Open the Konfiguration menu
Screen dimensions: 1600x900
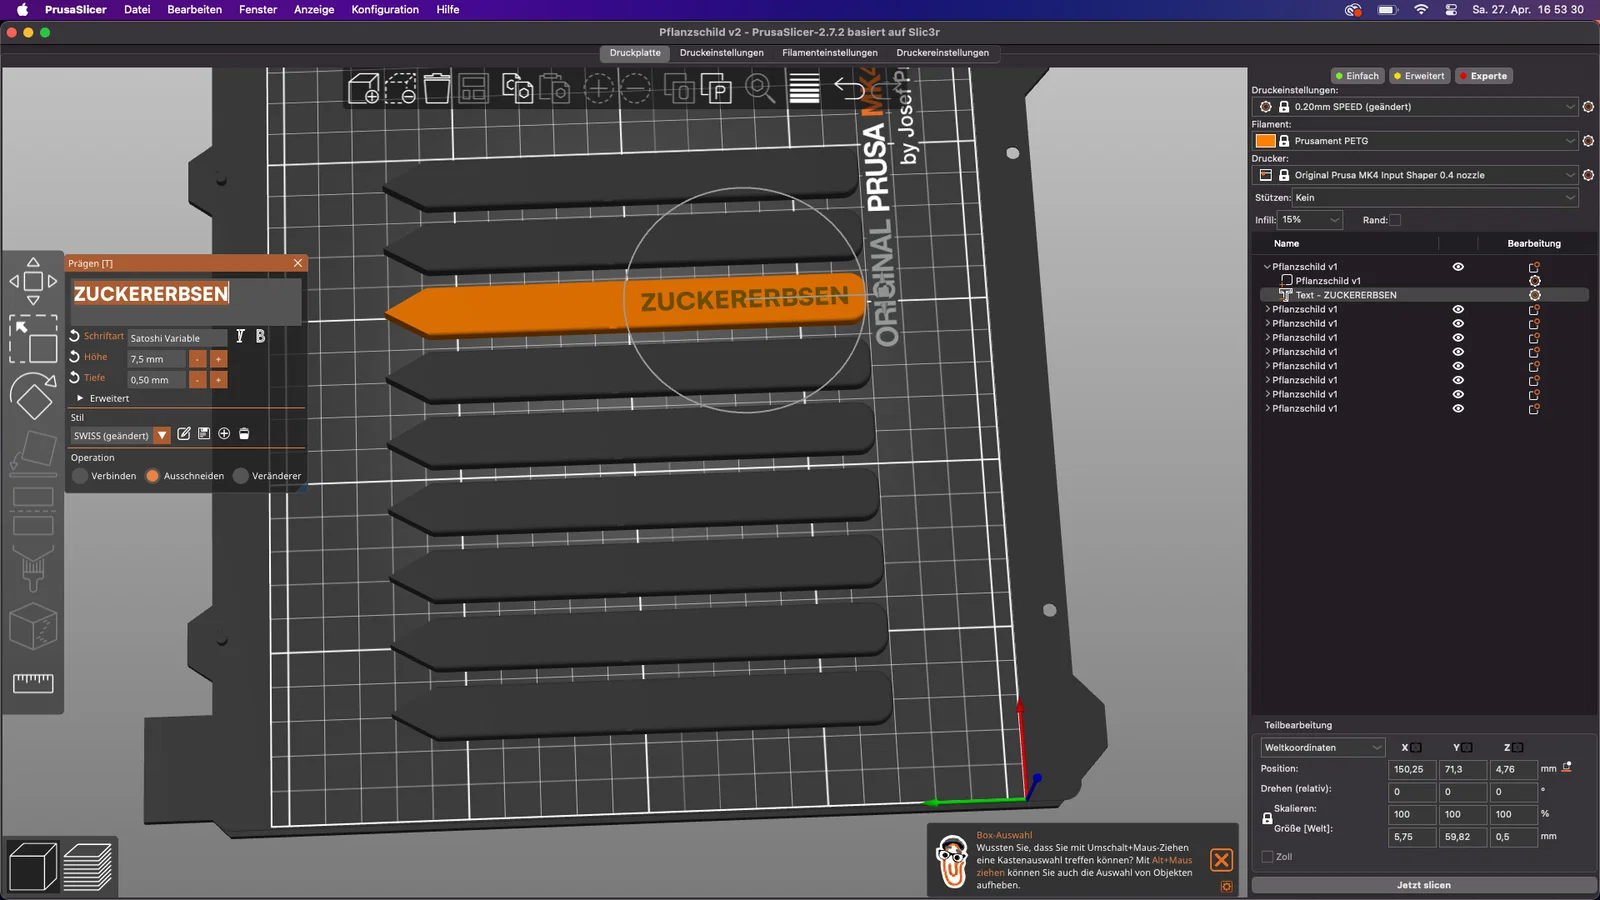point(385,9)
